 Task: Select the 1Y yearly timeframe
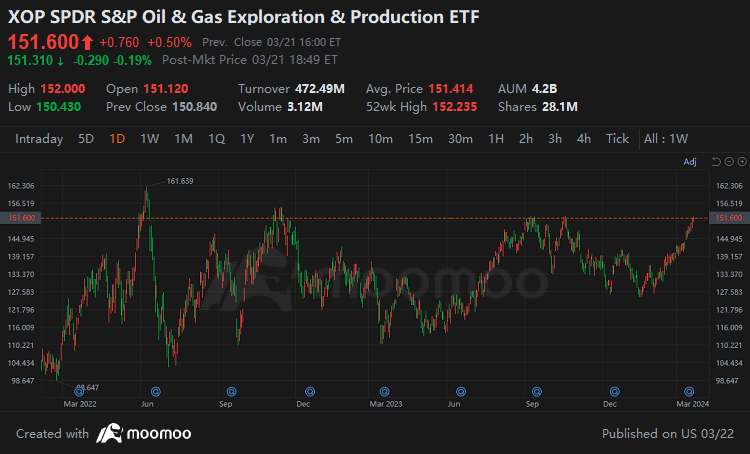click(x=247, y=139)
